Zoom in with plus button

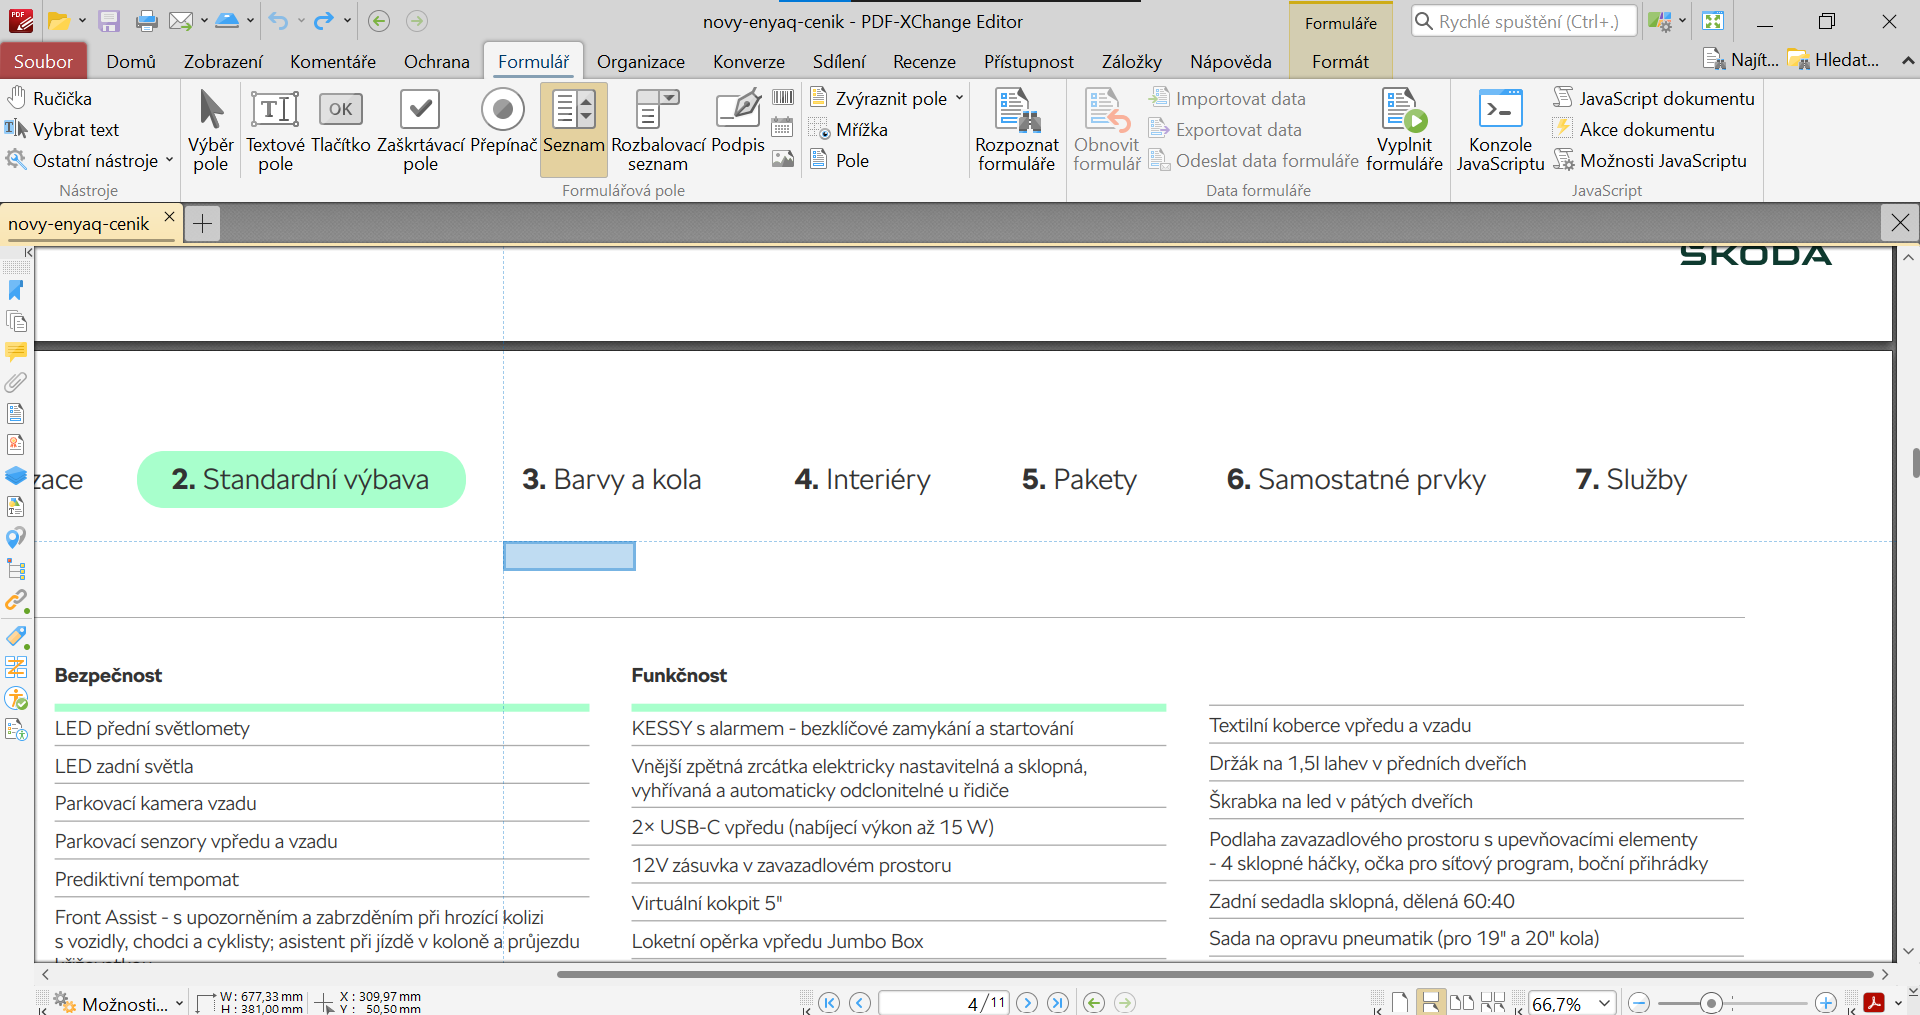click(1826, 1003)
